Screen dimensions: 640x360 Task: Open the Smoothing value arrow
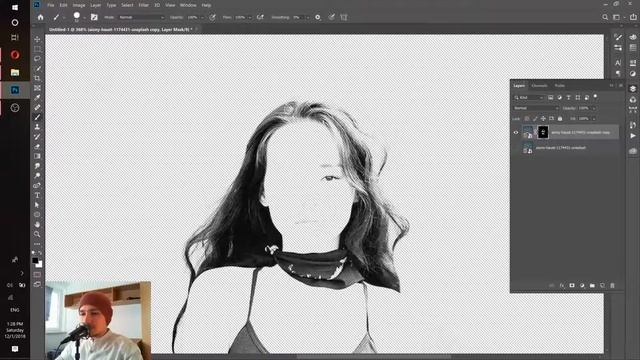pos(307,18)
